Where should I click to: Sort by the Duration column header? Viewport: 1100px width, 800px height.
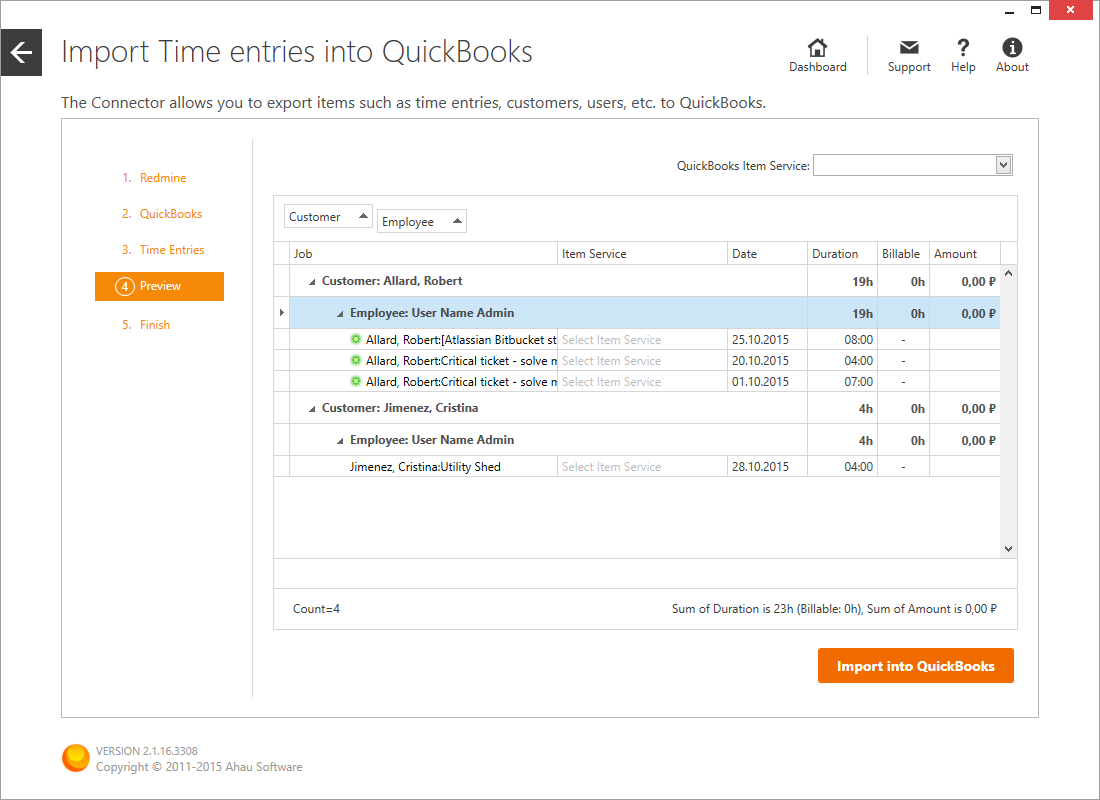tap(836, 254)
